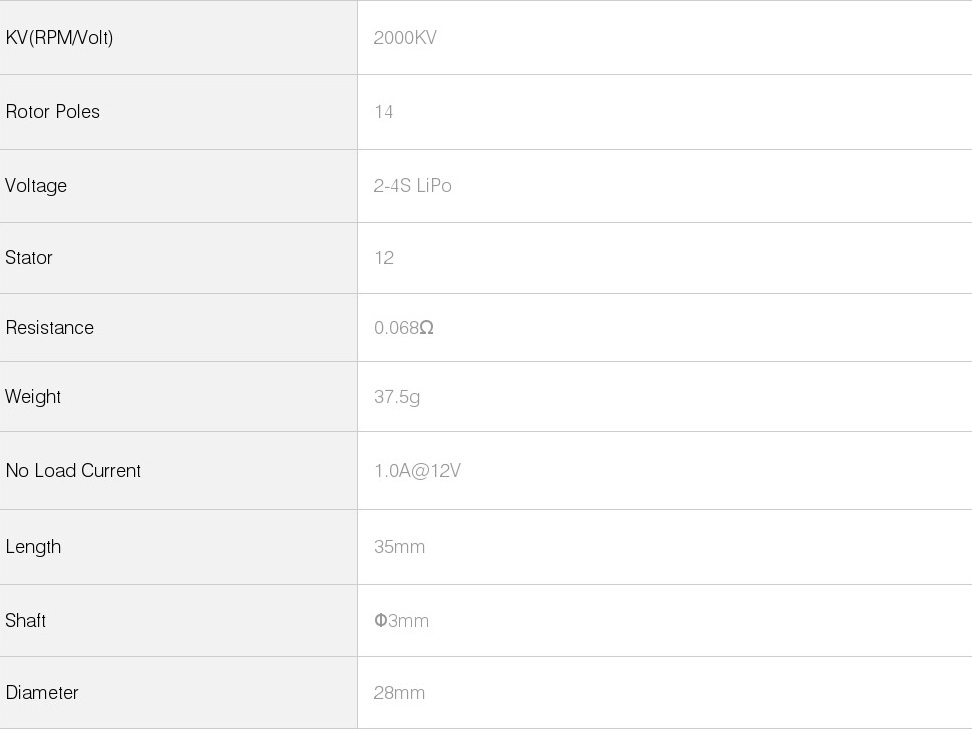Click the Diameter row label

point(42,693)
